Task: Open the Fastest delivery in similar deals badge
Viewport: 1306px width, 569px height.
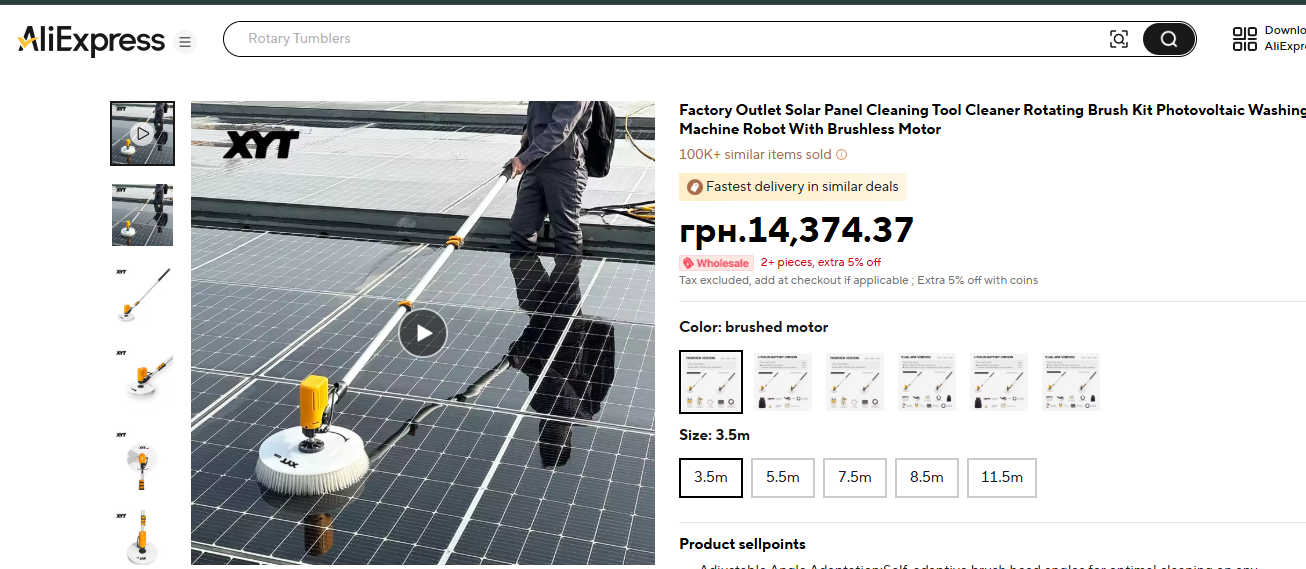Action: [x=793, y=187]
